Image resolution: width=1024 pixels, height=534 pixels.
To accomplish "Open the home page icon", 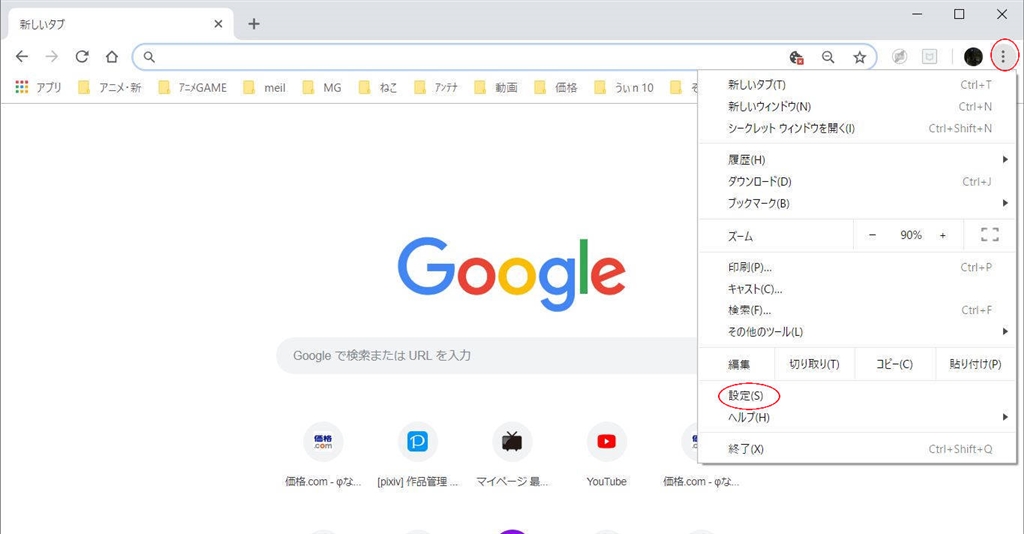I will click(x=112, y=57).
